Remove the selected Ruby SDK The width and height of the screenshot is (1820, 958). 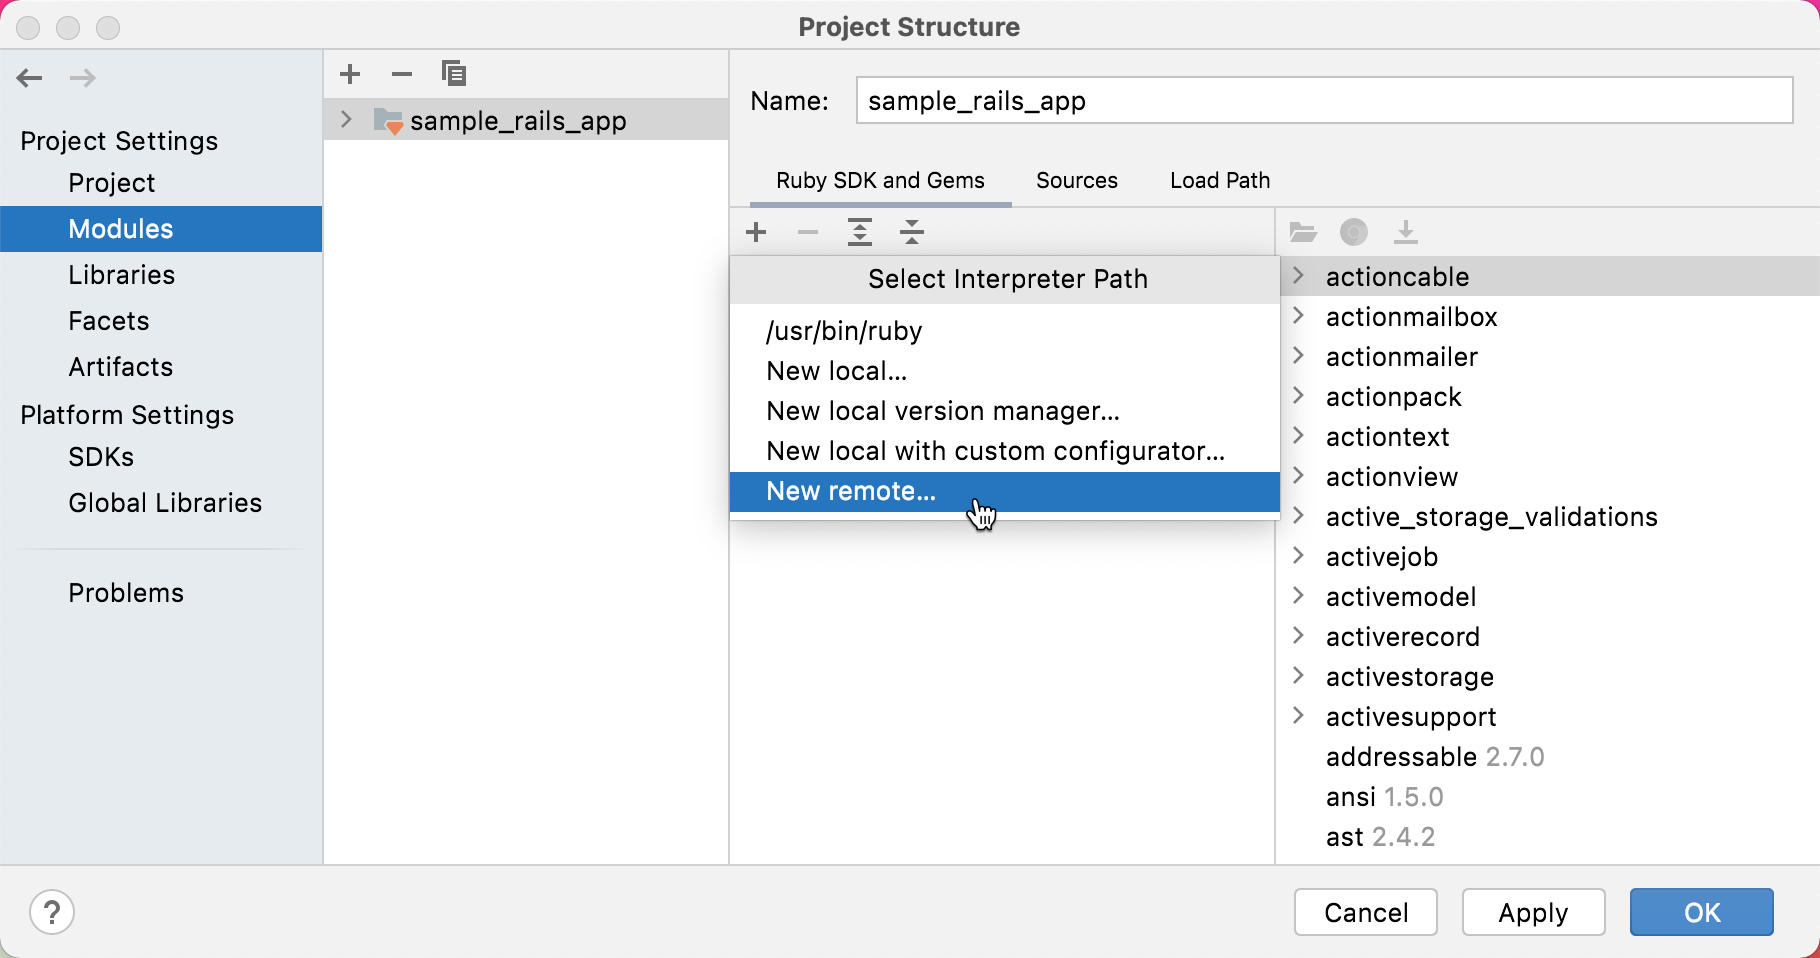809,232
